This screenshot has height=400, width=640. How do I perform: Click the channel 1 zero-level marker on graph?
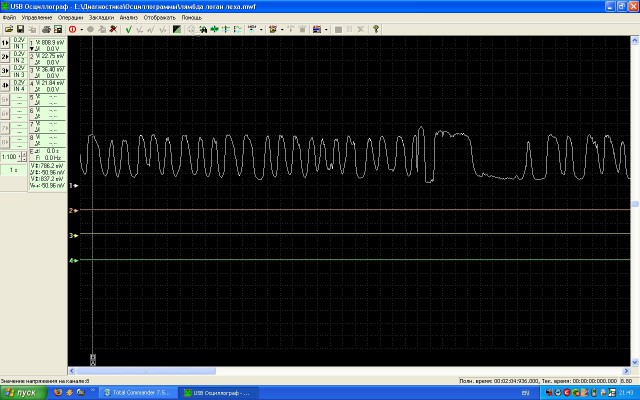pos(73,186)
